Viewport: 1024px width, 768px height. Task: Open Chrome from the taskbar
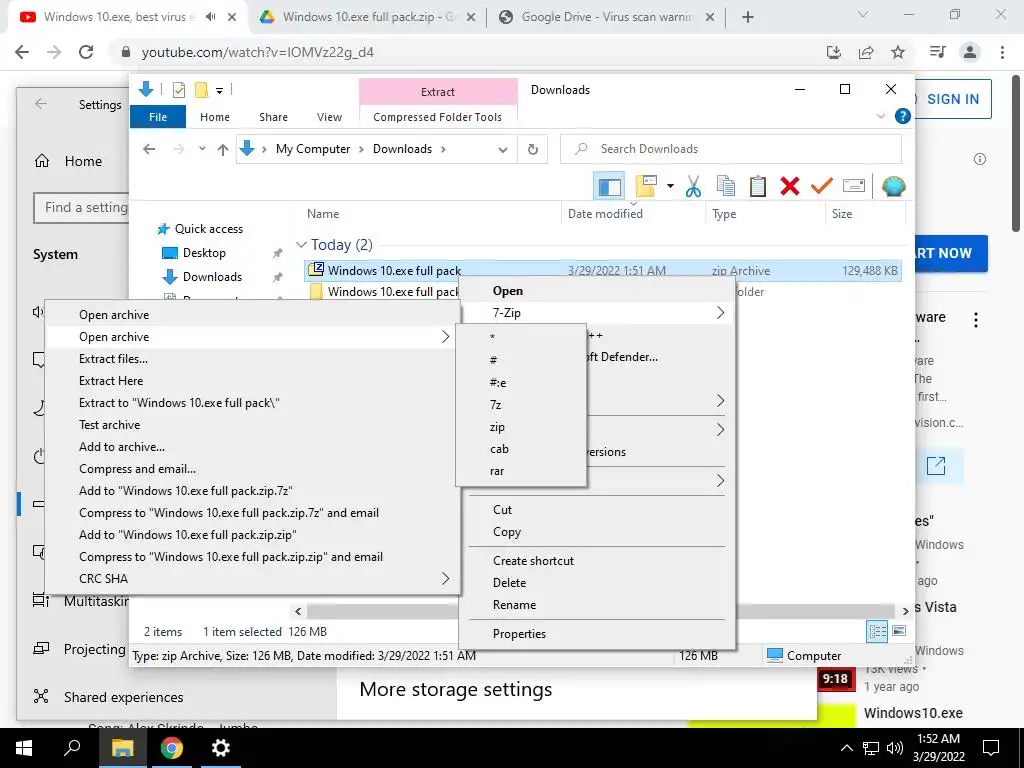click(x=172, y=748)
